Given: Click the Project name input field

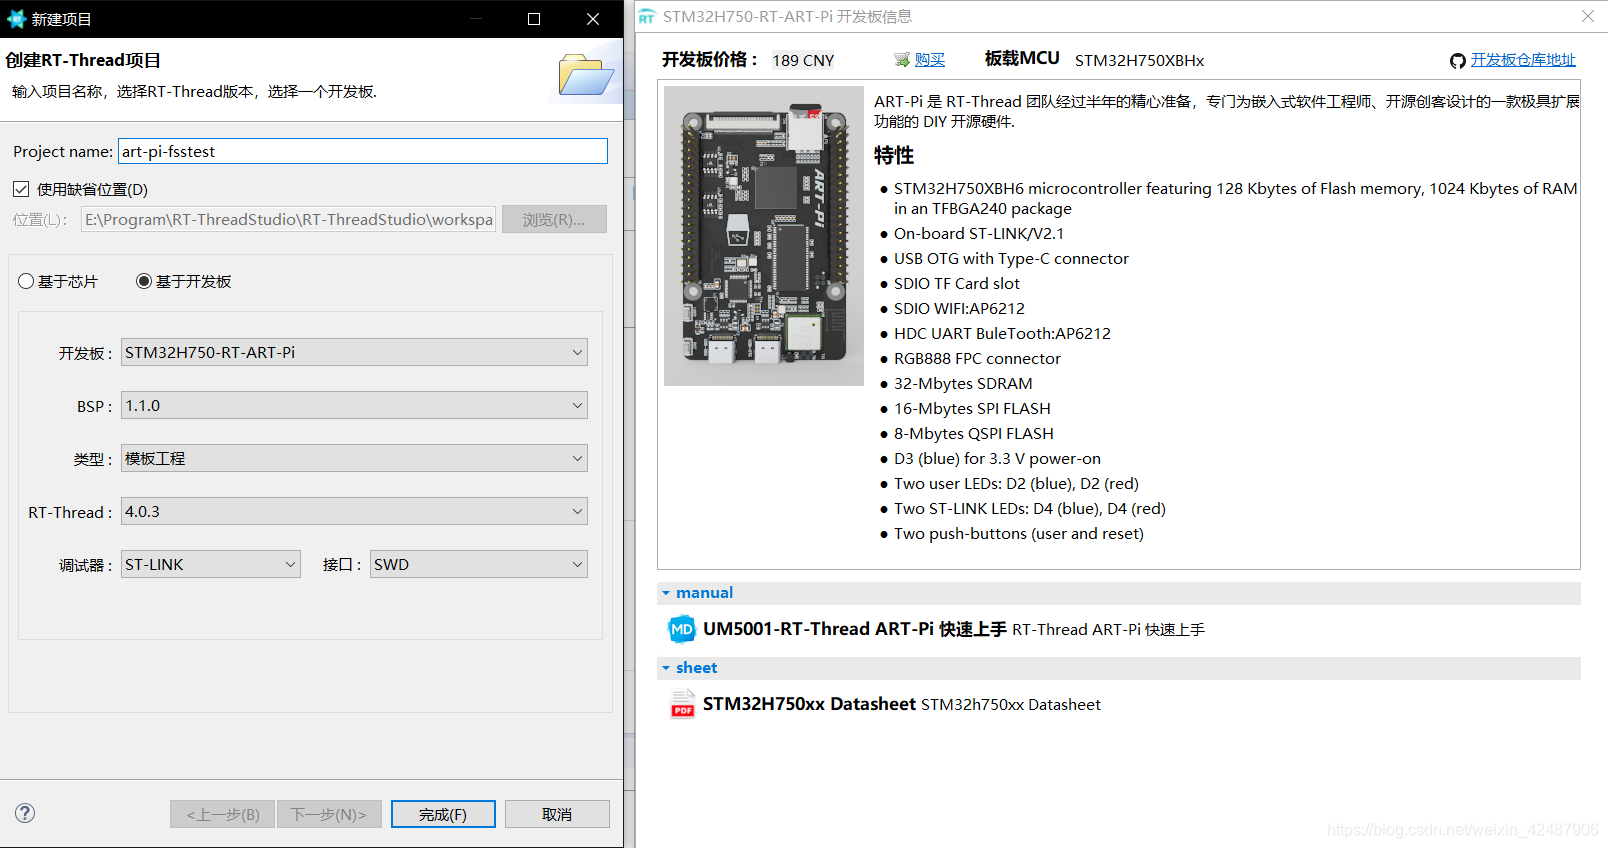Looking at the screenshot, I should click(363, 151).
